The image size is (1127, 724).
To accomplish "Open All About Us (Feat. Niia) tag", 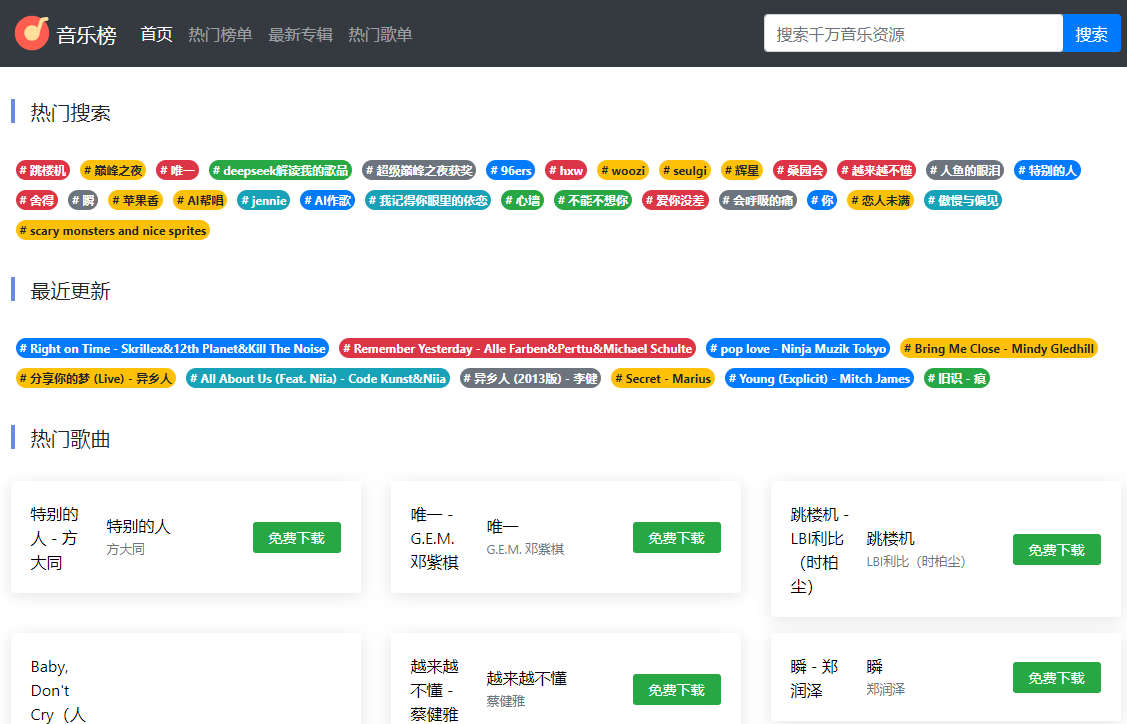I will tap(318, 378).
